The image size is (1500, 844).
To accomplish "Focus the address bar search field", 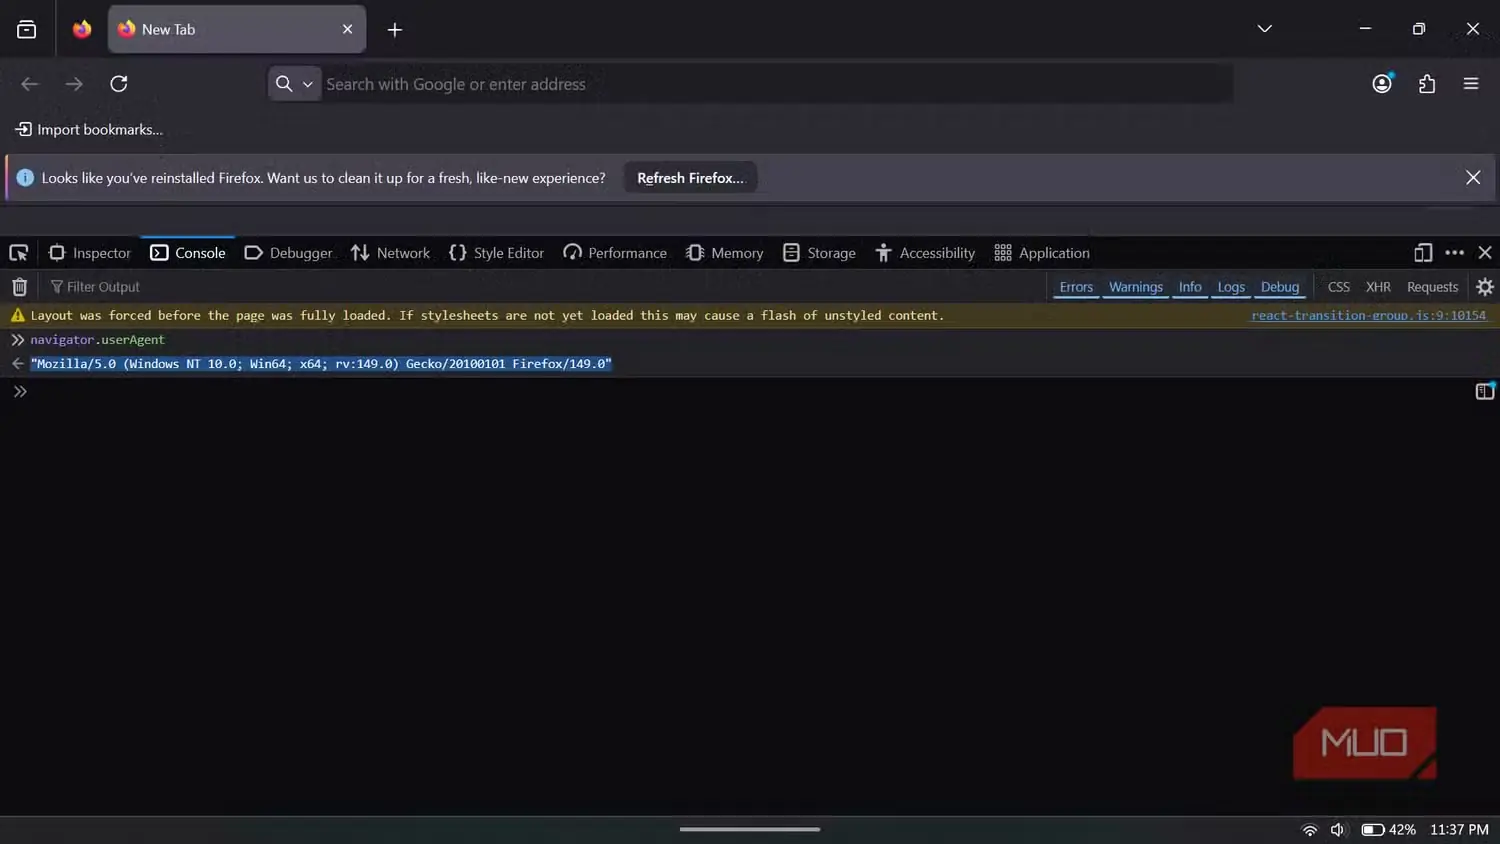I will pos(775,84).
